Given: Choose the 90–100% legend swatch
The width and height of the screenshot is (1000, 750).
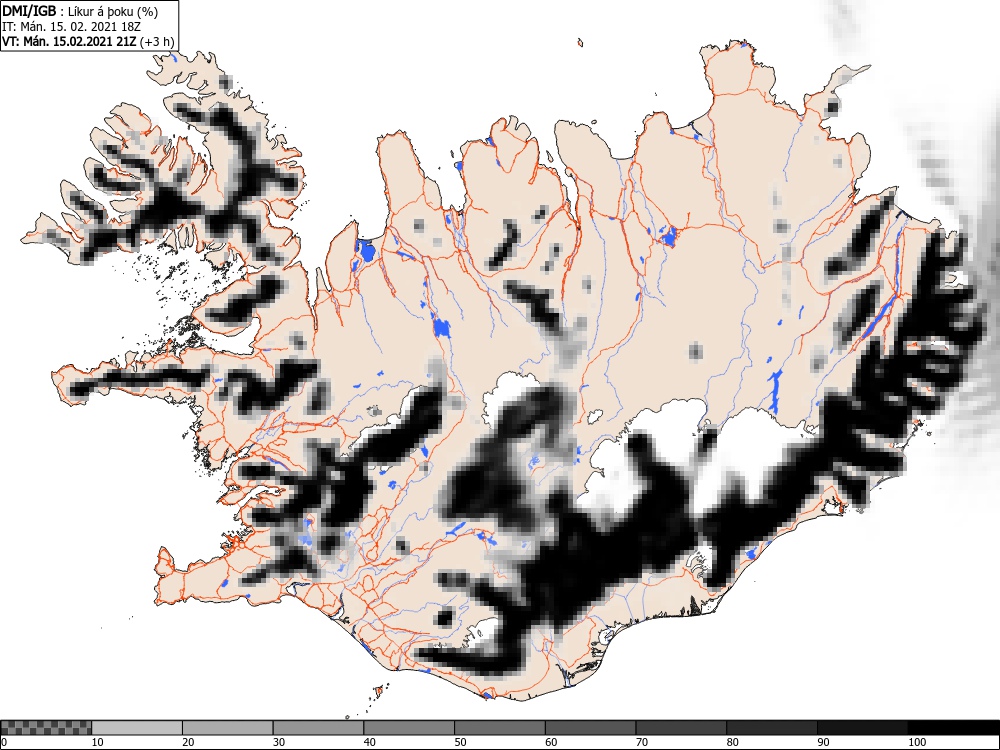Looking at the screenshot, I should (862, 728).
